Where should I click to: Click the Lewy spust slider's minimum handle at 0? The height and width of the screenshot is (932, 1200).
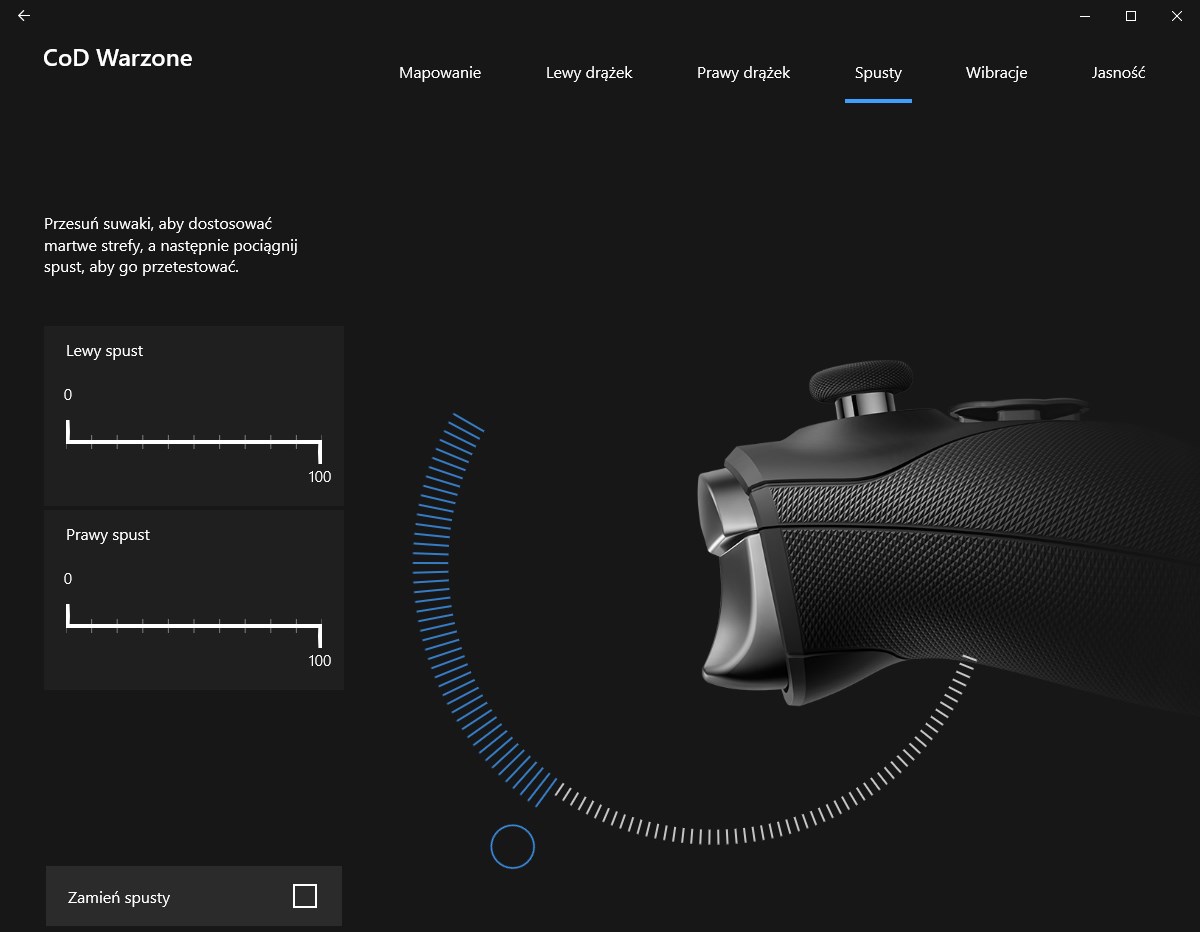68,433
